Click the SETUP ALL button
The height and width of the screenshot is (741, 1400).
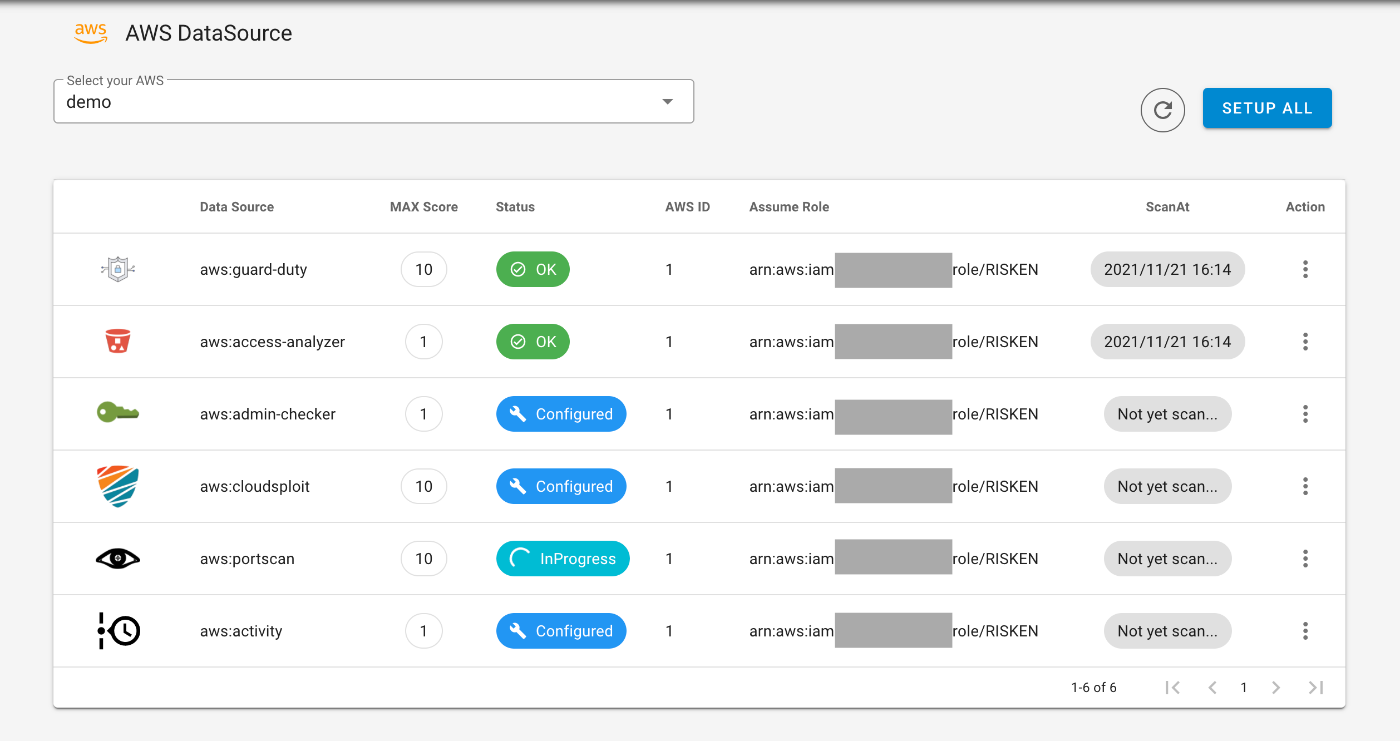[x=1267, y=108]
